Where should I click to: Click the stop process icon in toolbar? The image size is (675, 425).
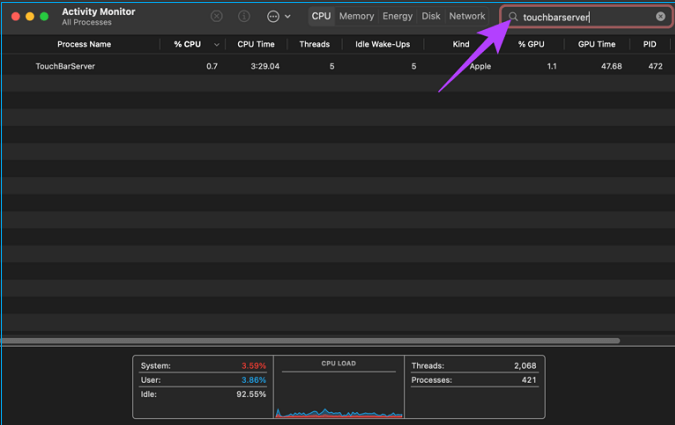[216, 16]
